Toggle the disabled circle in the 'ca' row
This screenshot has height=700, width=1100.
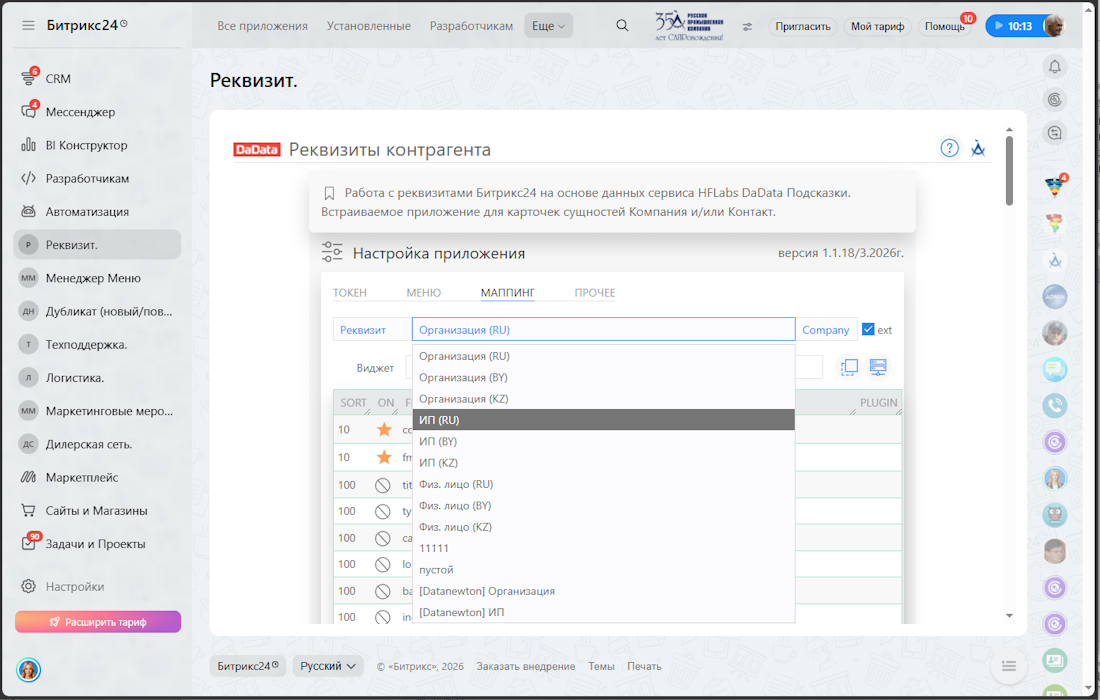(382, 538)
